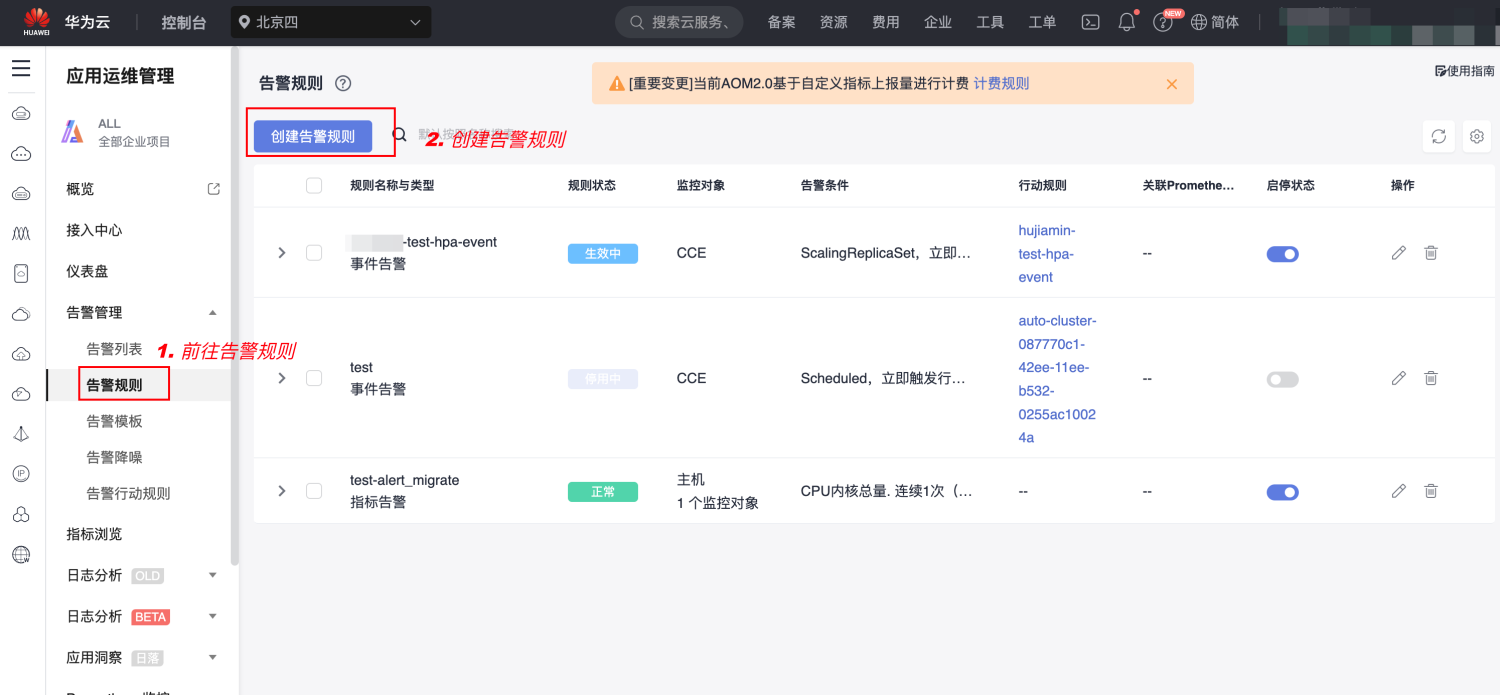Click the globe language icon beside 简体
Image resolution: width=1500 pixels, height=695 pixels.
coord(1199,22)
